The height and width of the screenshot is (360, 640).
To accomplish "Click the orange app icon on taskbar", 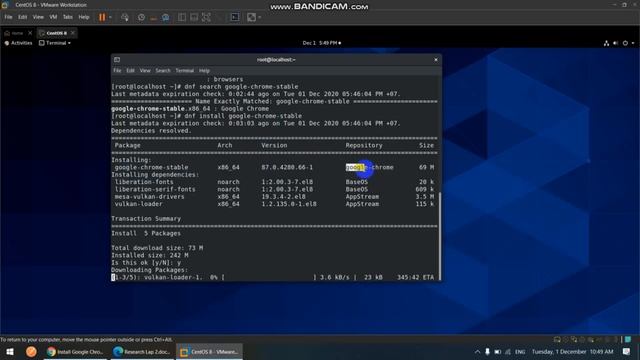I will (31, 351).
